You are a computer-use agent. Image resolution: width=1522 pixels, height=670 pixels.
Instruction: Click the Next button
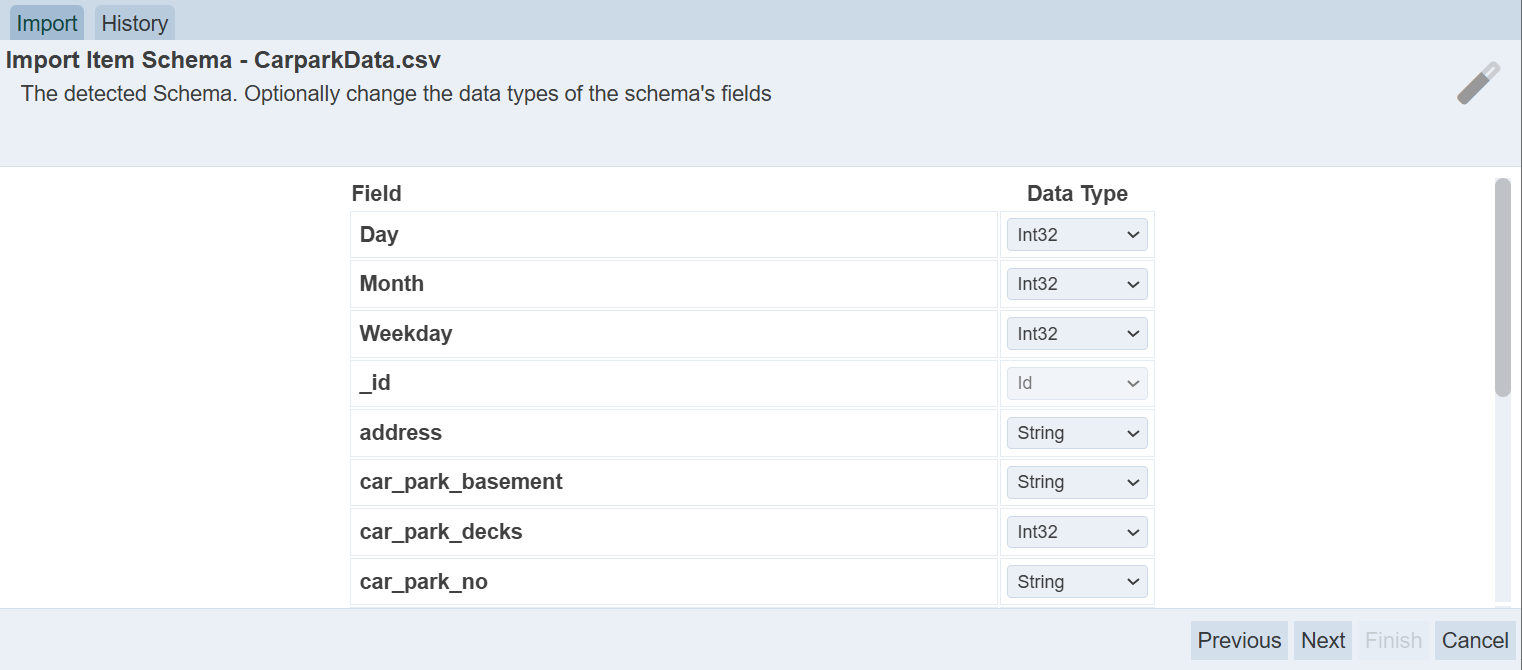tap(1322, 641)
